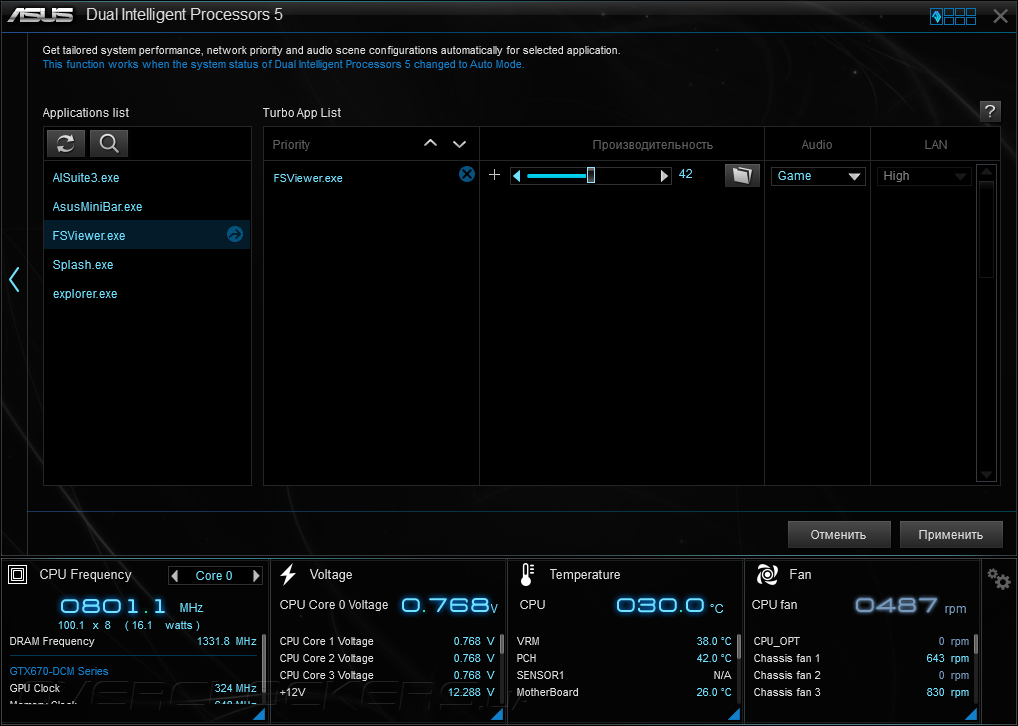Click CPU Core 0 Voltage reading
The height and width of the screenshot is (726, 1018).
(449, 606)
